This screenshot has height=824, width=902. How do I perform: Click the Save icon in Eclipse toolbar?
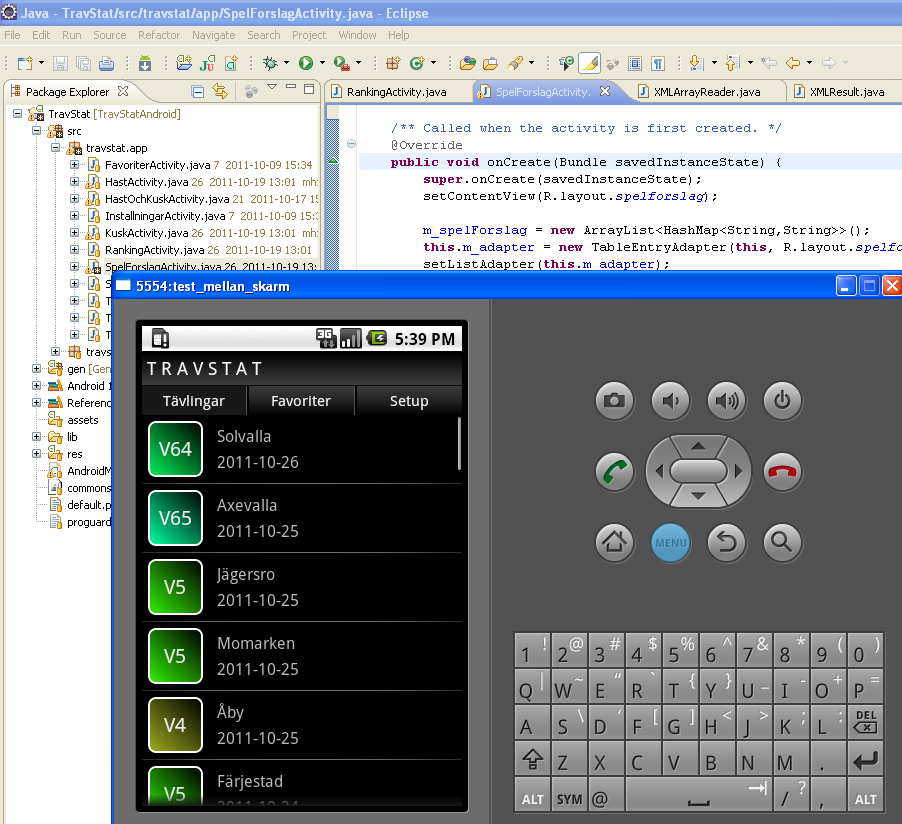60,63
